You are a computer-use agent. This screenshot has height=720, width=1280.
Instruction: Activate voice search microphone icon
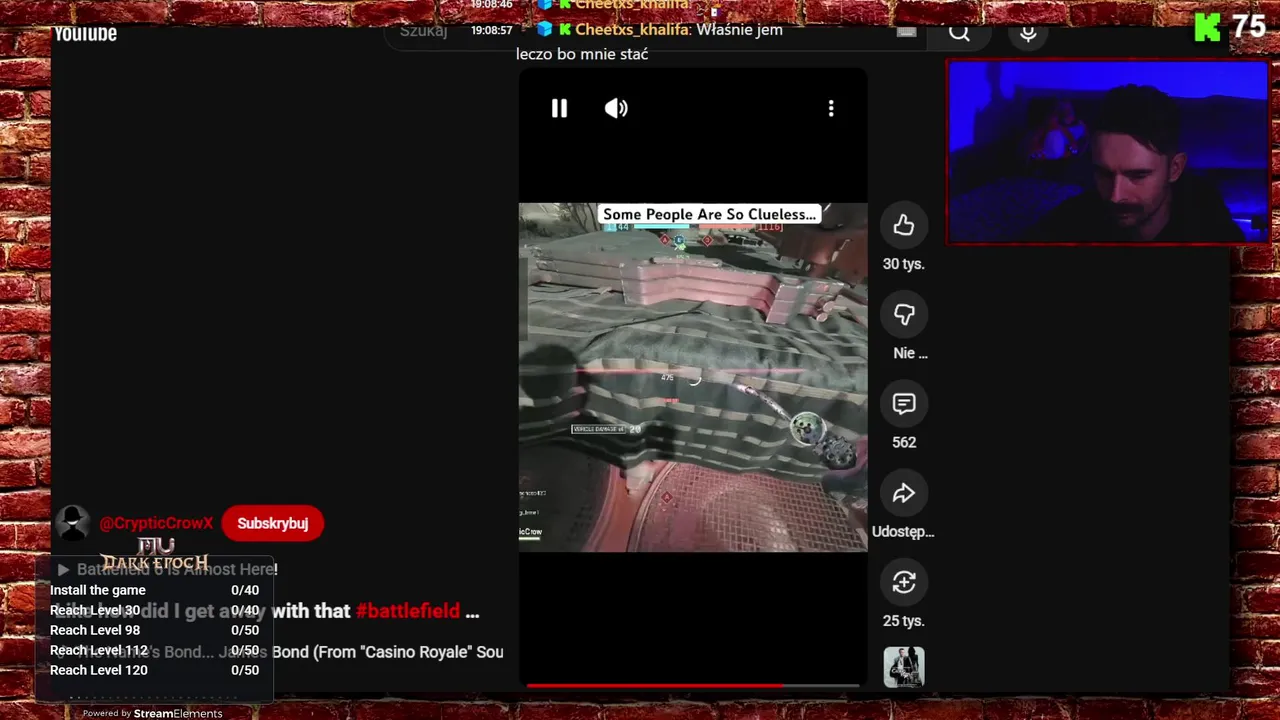(1028, 33)
